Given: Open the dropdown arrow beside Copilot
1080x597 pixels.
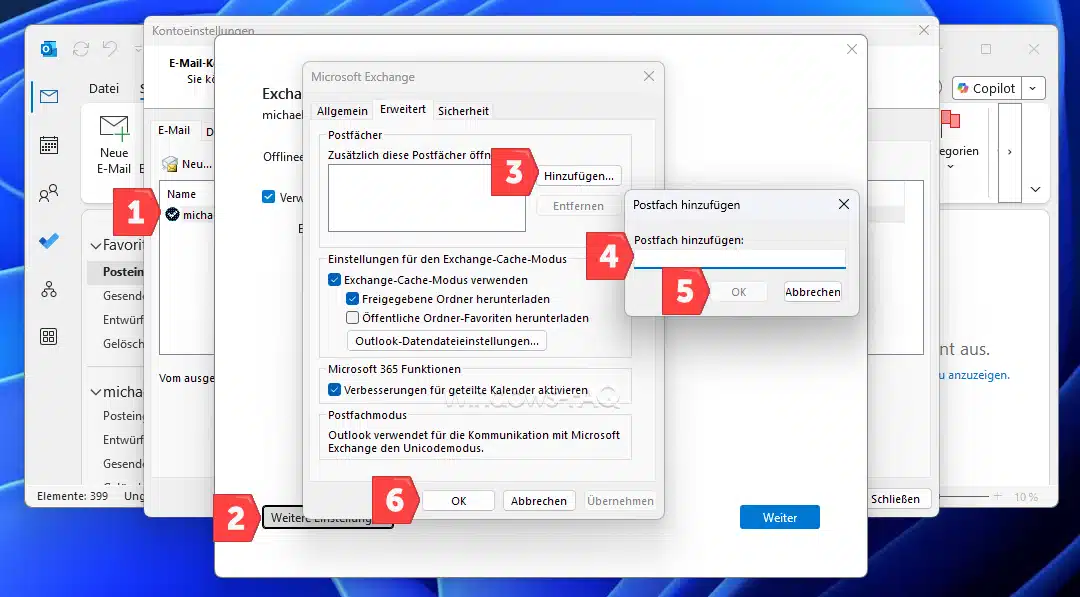Looking at the screenshot, I should pyautogui.click(x=1034, y=88).
